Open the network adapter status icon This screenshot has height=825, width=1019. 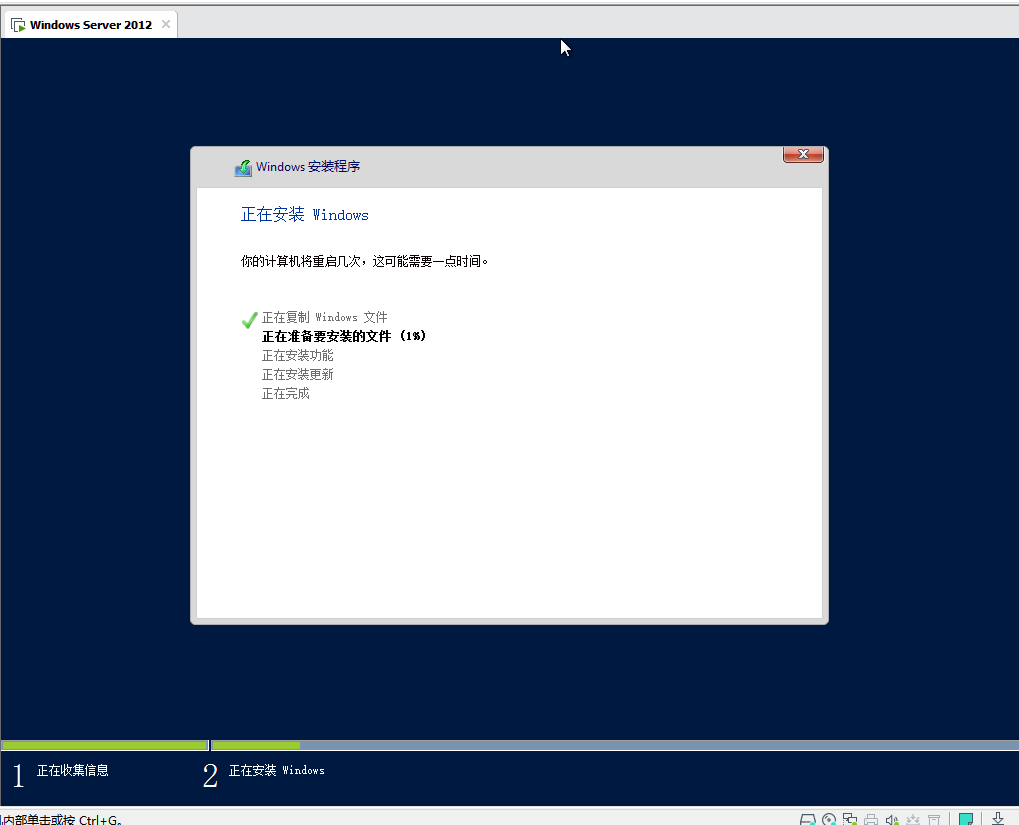(850, 819)
